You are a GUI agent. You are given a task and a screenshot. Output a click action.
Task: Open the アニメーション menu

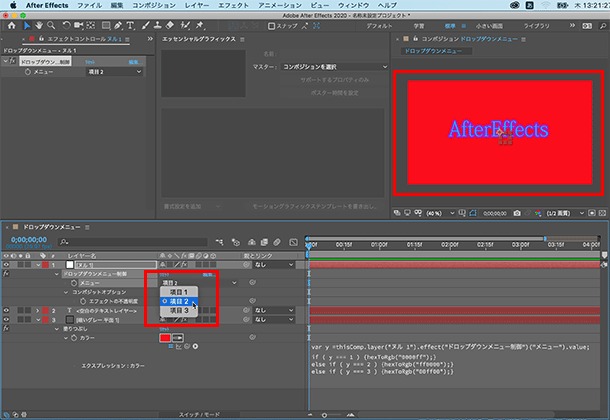tap(280, 5)
